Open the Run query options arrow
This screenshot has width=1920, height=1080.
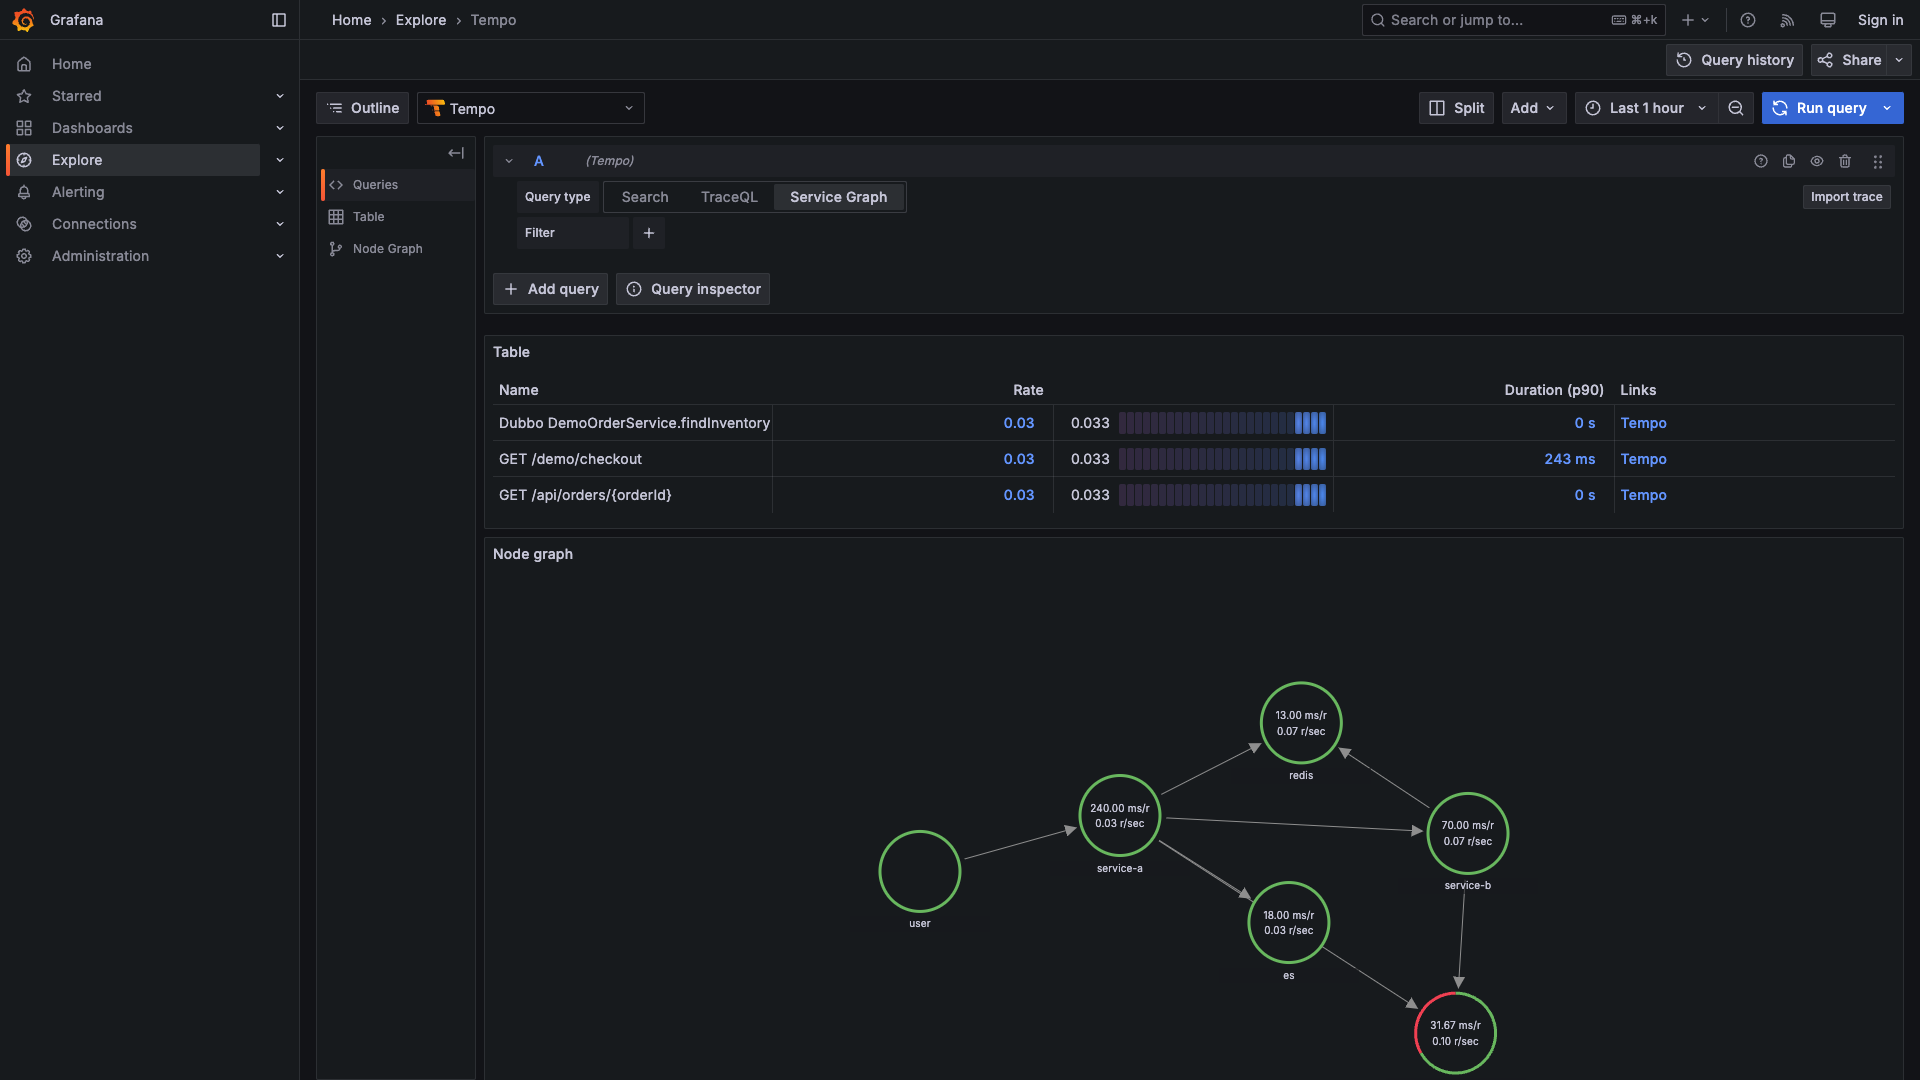pyautogui.click(x=1888, y=108)
